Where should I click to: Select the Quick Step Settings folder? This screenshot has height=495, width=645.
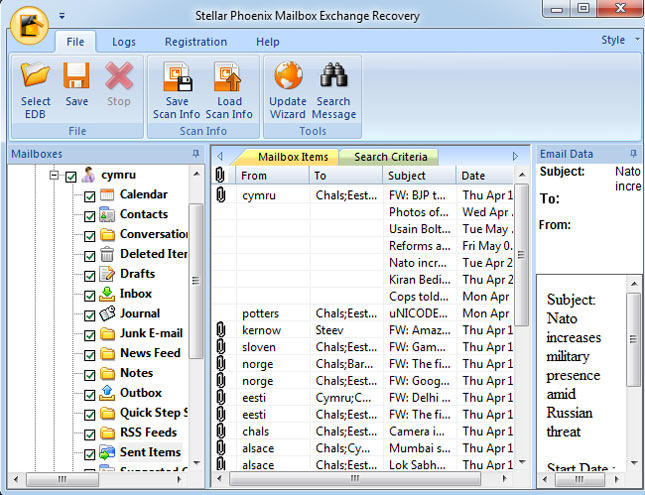(153, 413)
